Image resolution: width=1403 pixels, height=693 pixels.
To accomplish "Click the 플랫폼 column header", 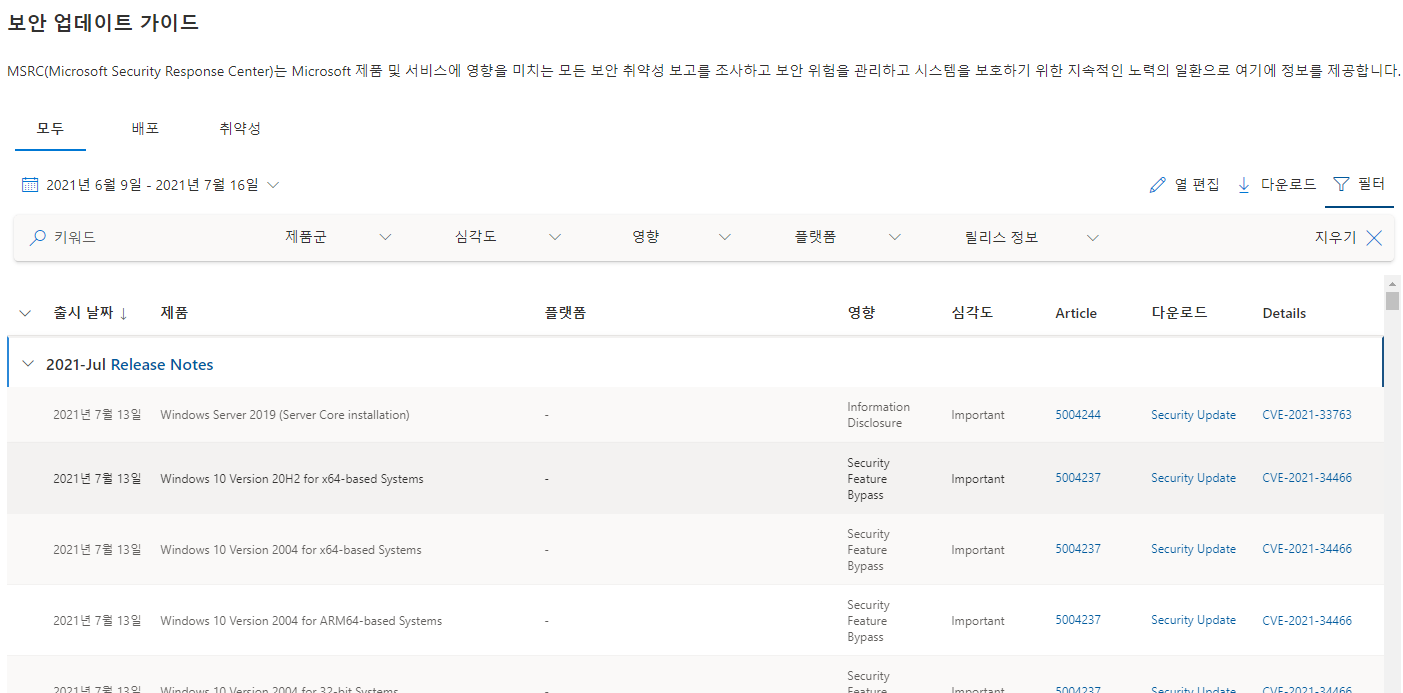I will (565, 313).
